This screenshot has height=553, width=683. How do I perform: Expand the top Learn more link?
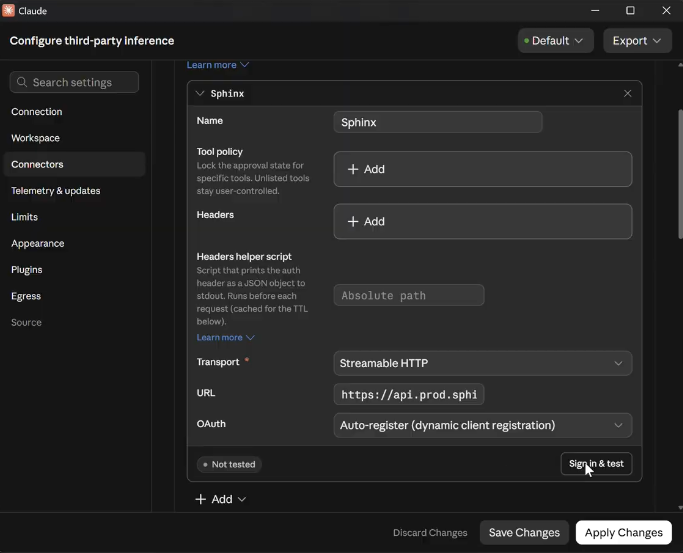click(218, 65)
